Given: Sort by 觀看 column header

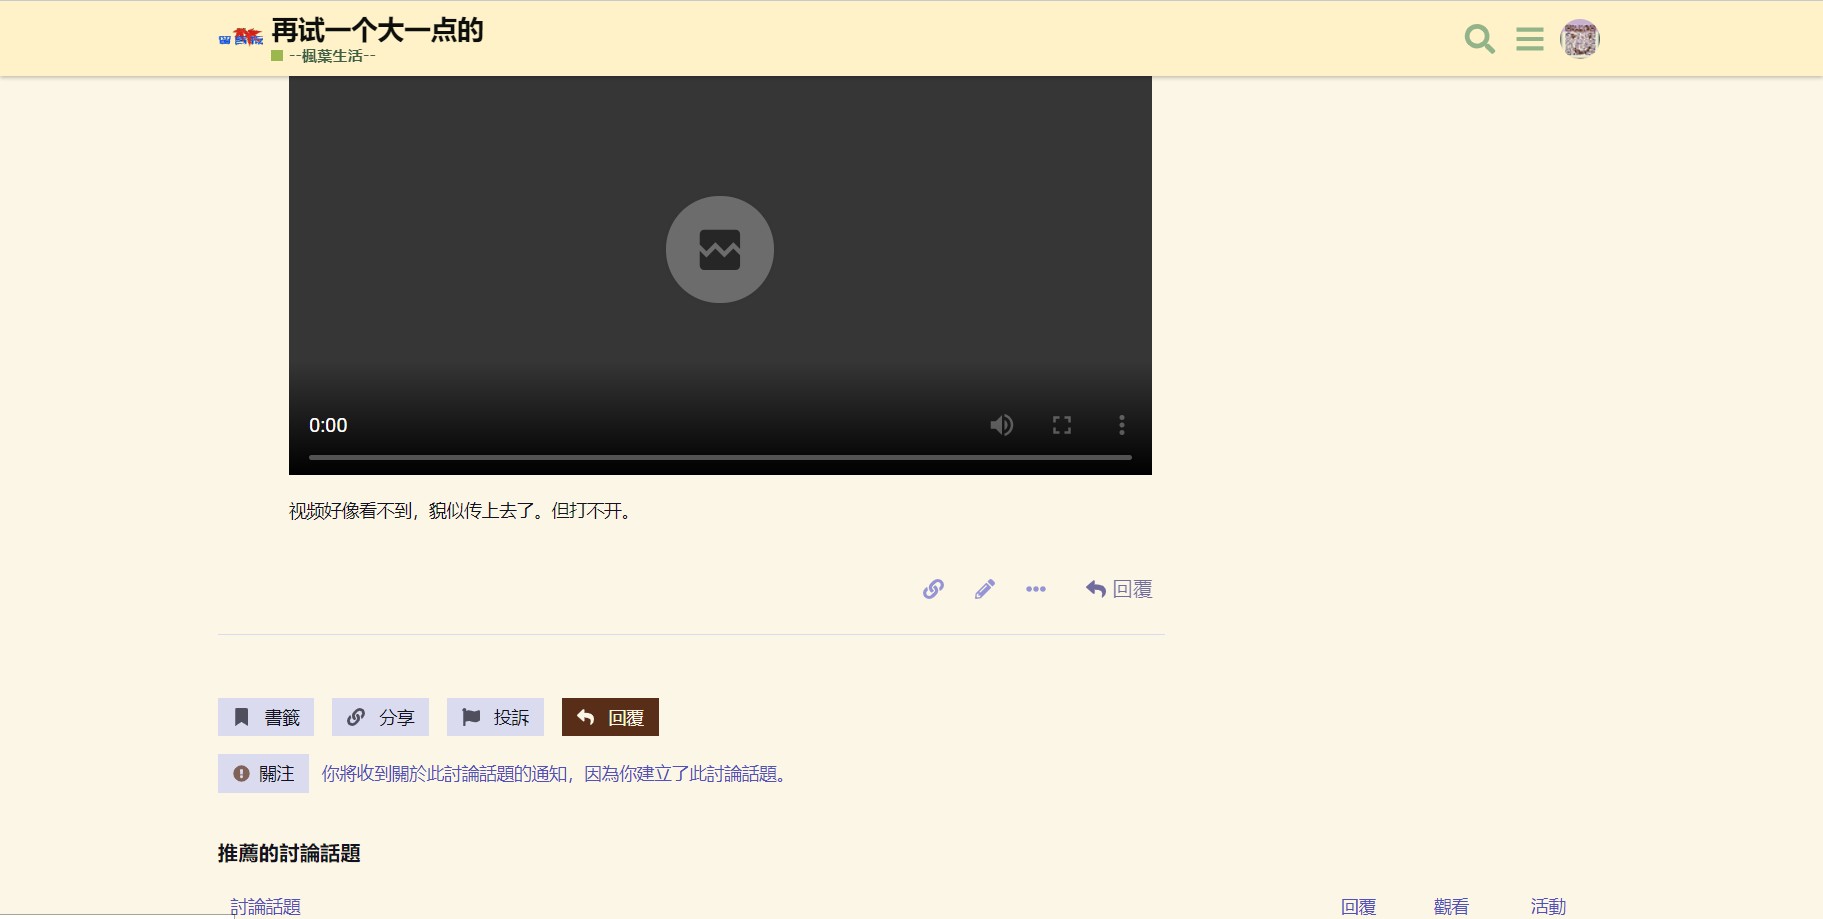Looking at the screenshot, I should click(1451, 907).
